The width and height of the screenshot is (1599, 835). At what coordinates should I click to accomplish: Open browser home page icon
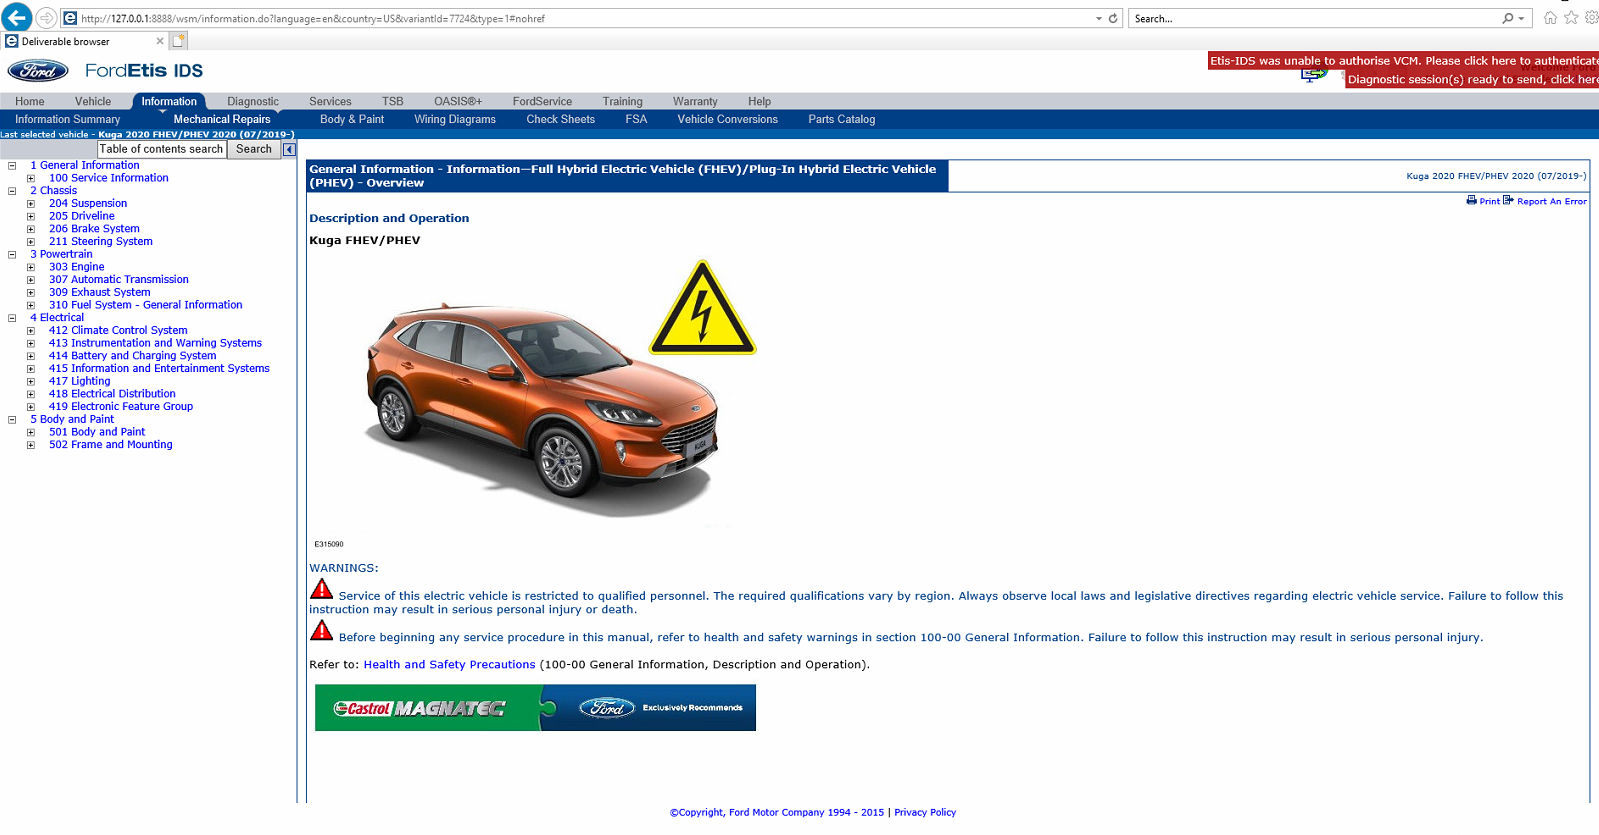click(1550, 18)
